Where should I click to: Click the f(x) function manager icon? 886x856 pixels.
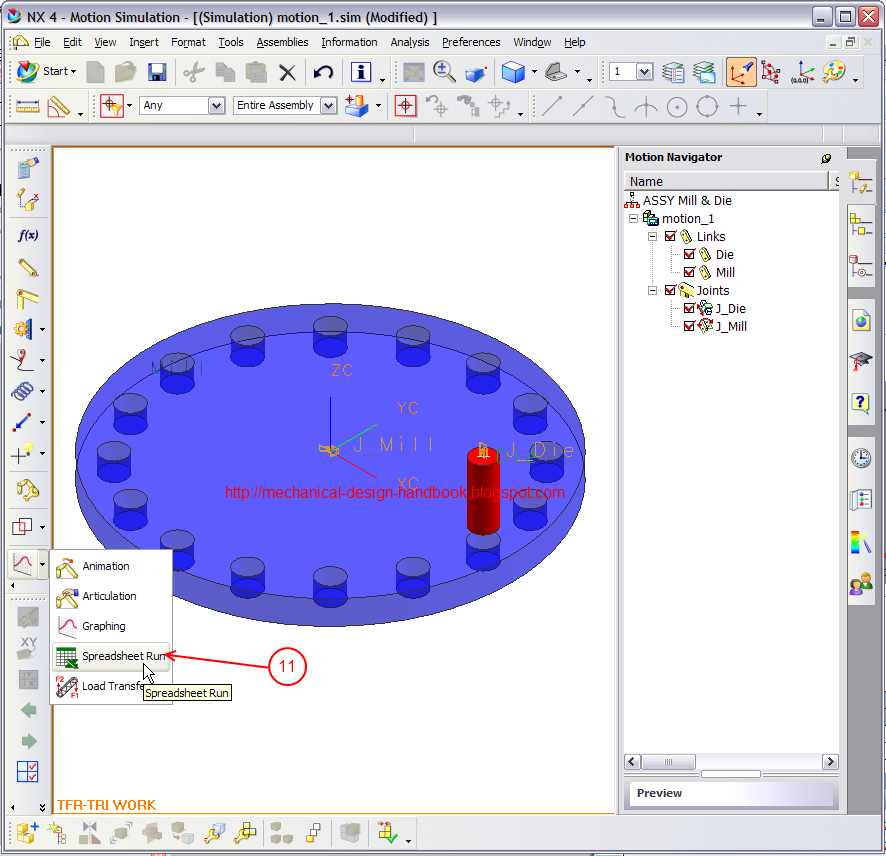tap(28, 235)
